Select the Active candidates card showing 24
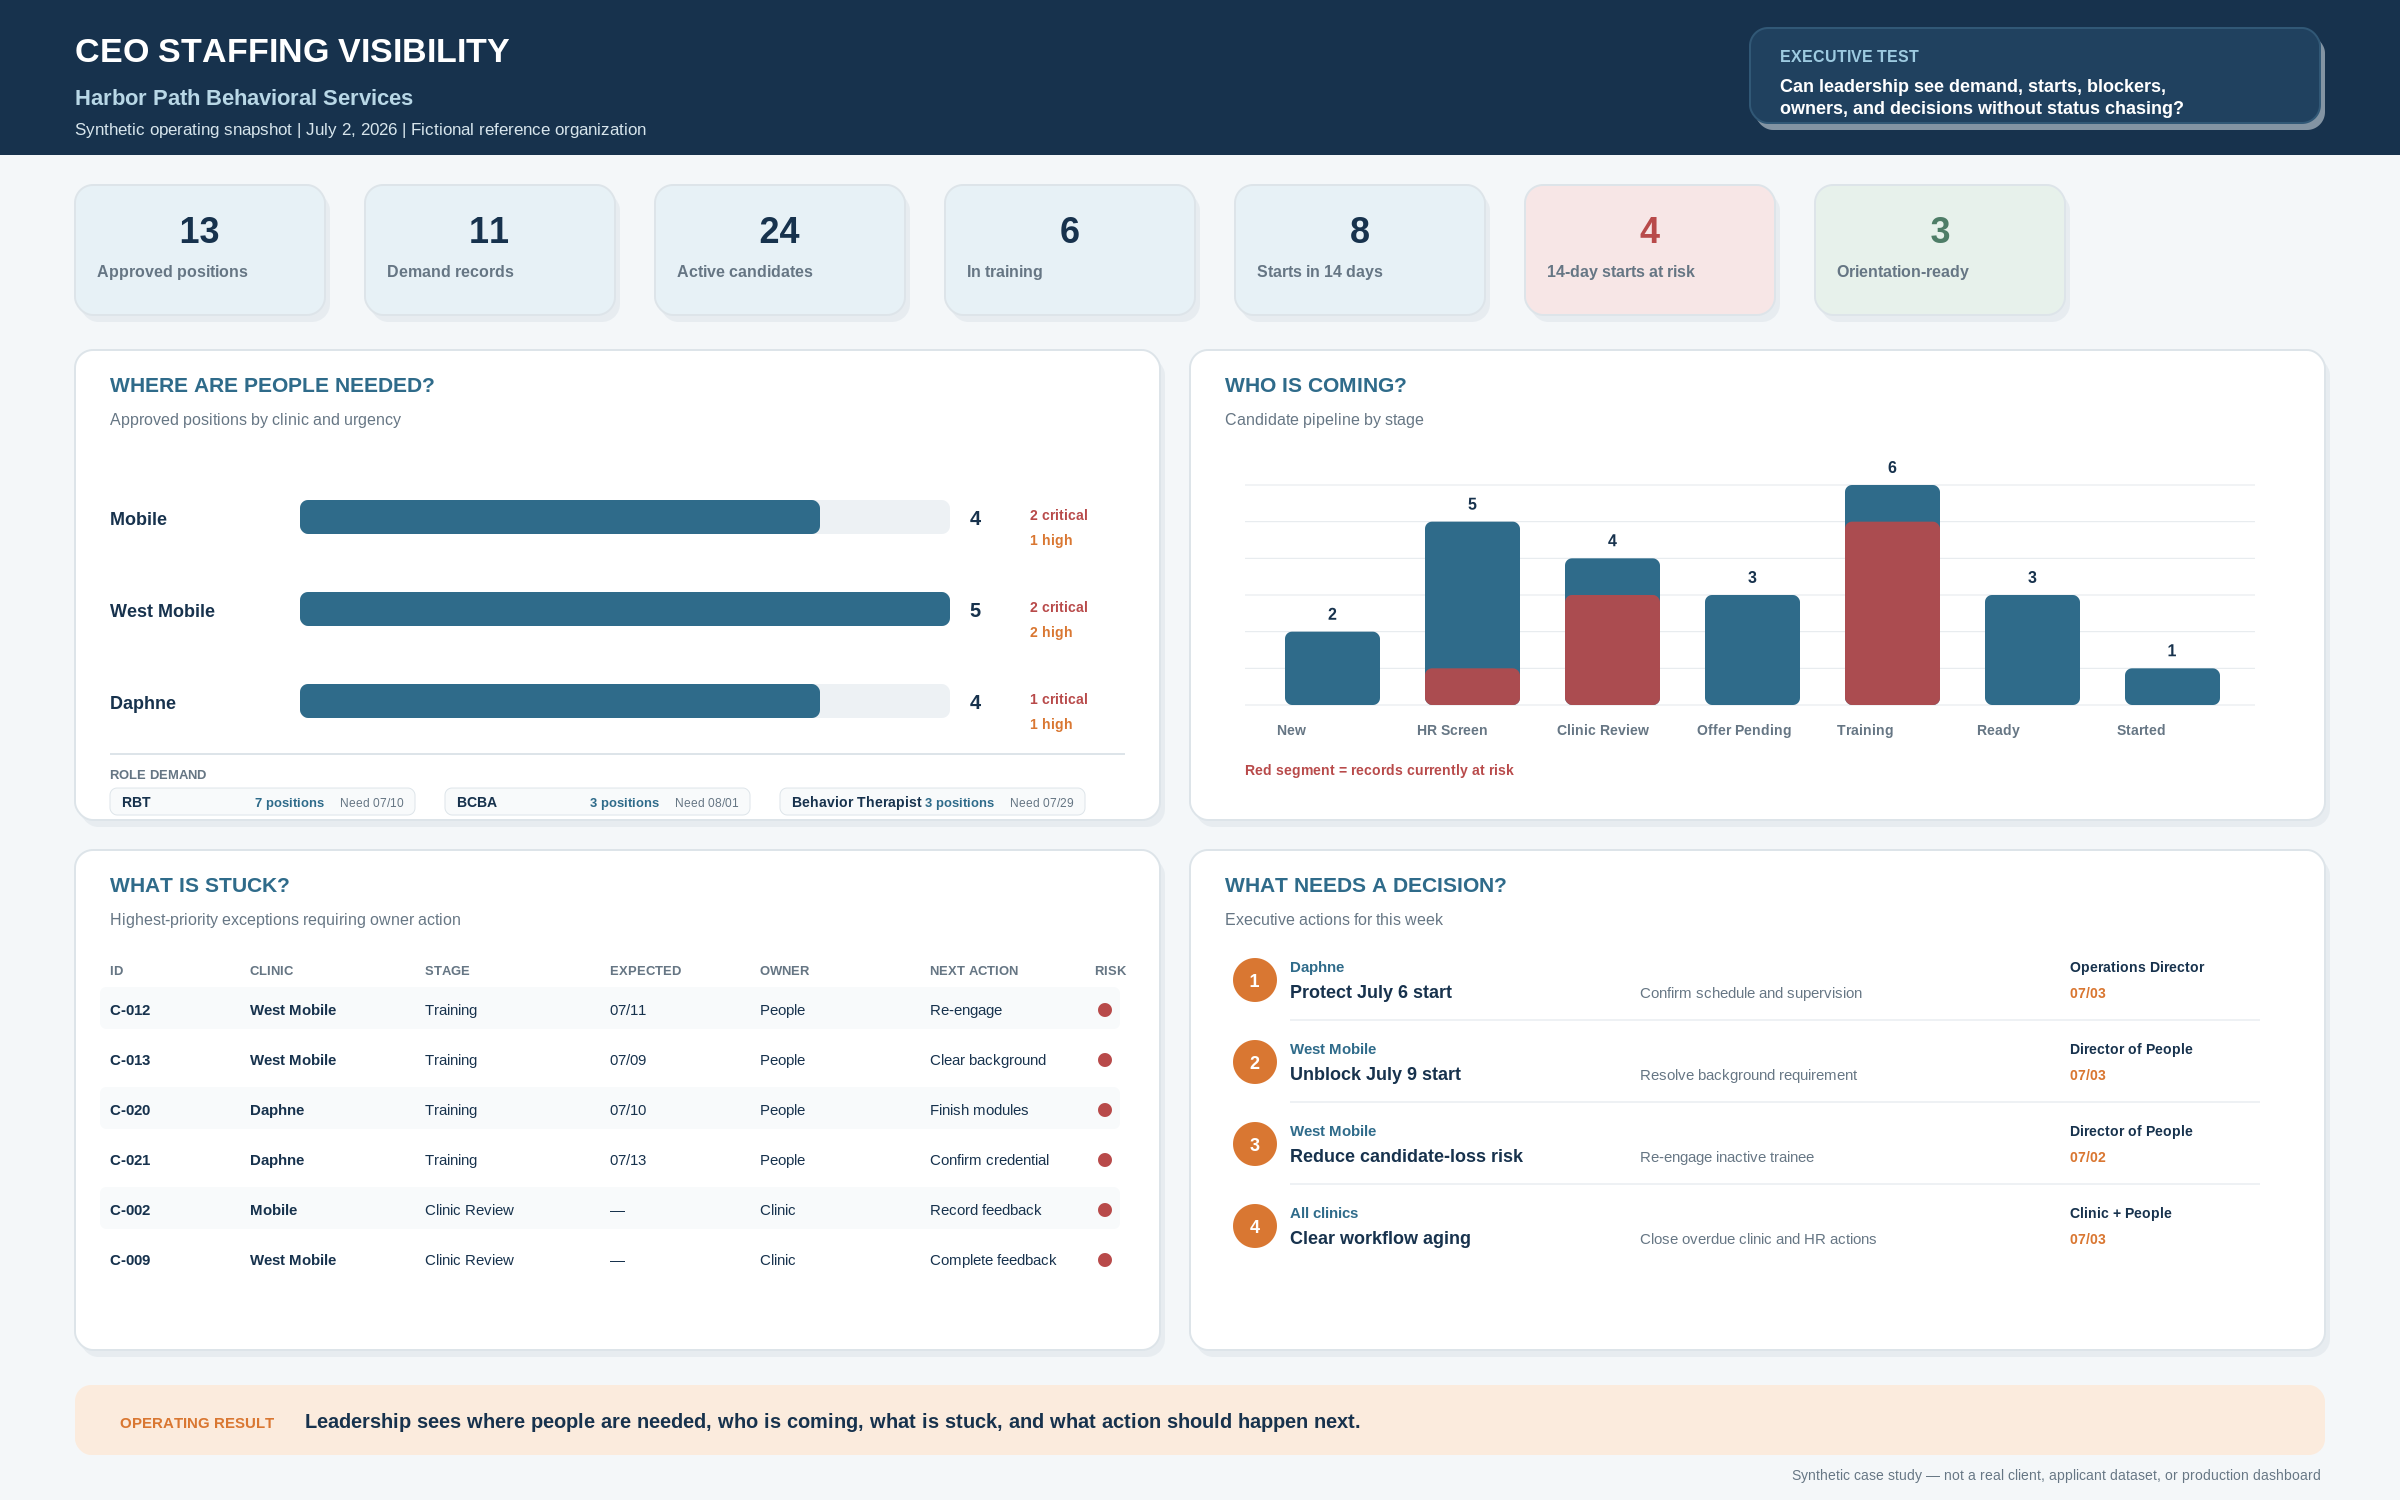The width and height of the screenshot is (2400, 1500). click(x=780, y=250)
